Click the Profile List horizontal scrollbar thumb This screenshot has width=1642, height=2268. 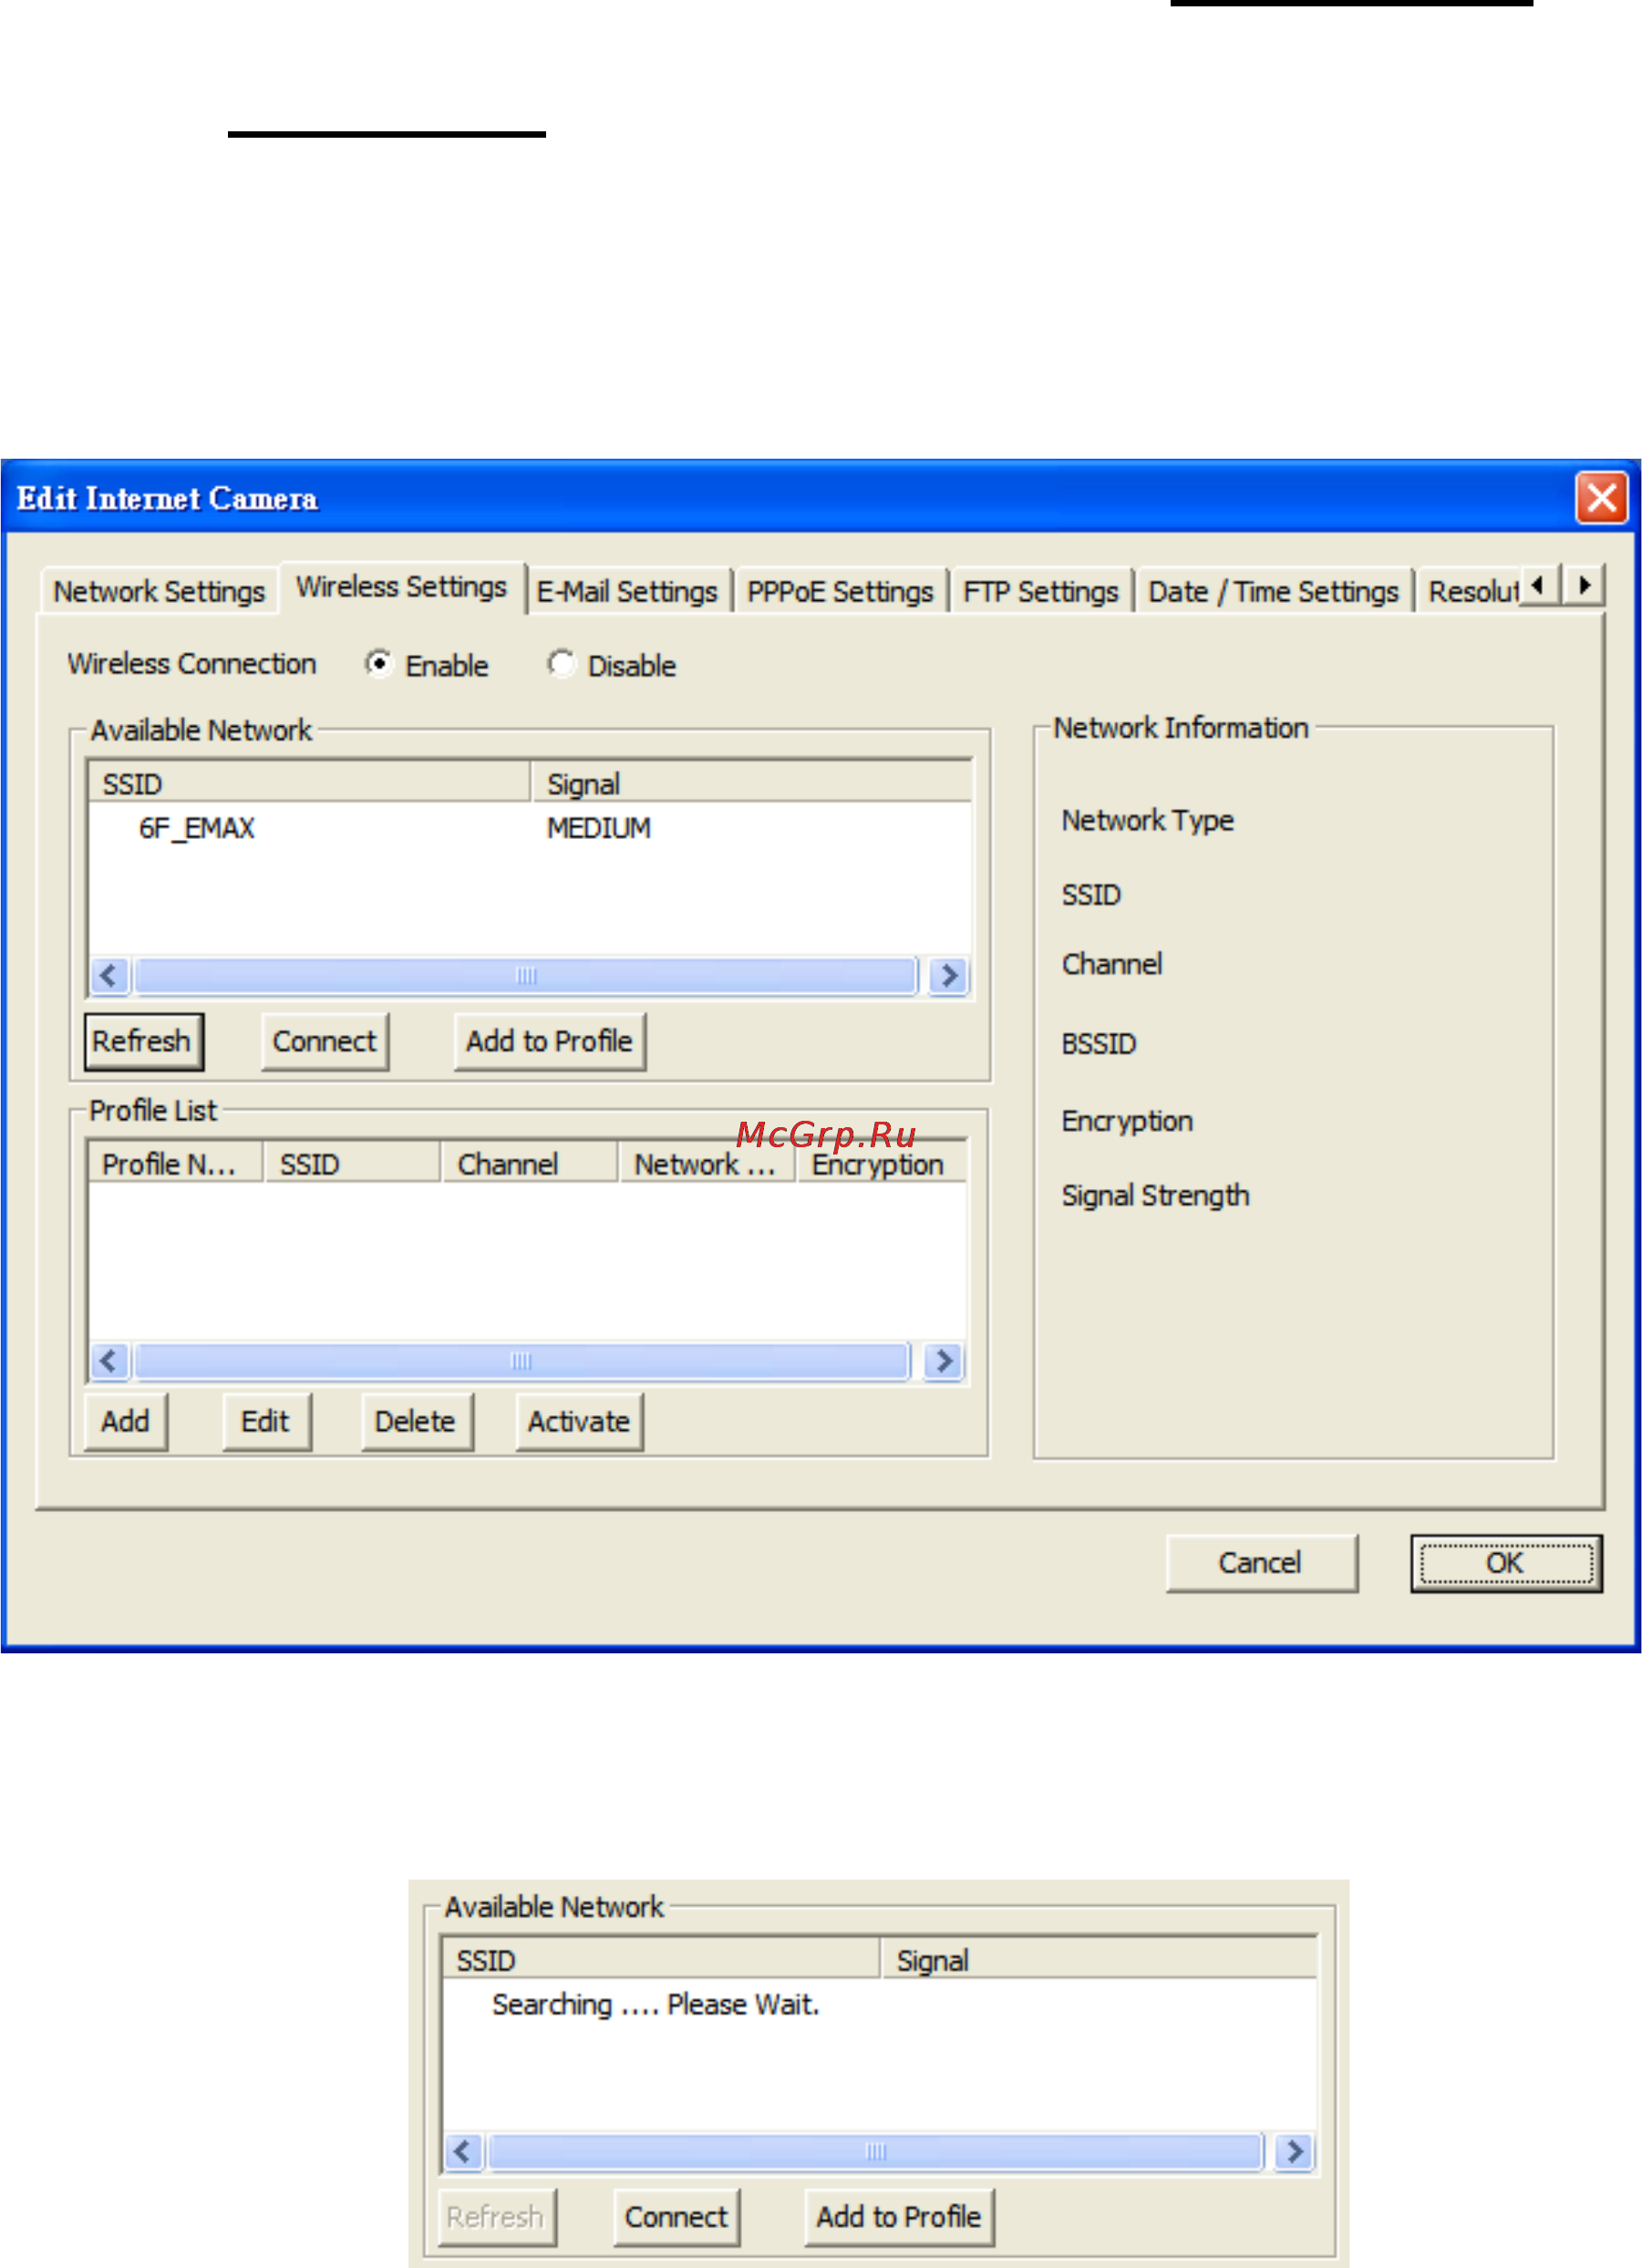click(522, 1361)
